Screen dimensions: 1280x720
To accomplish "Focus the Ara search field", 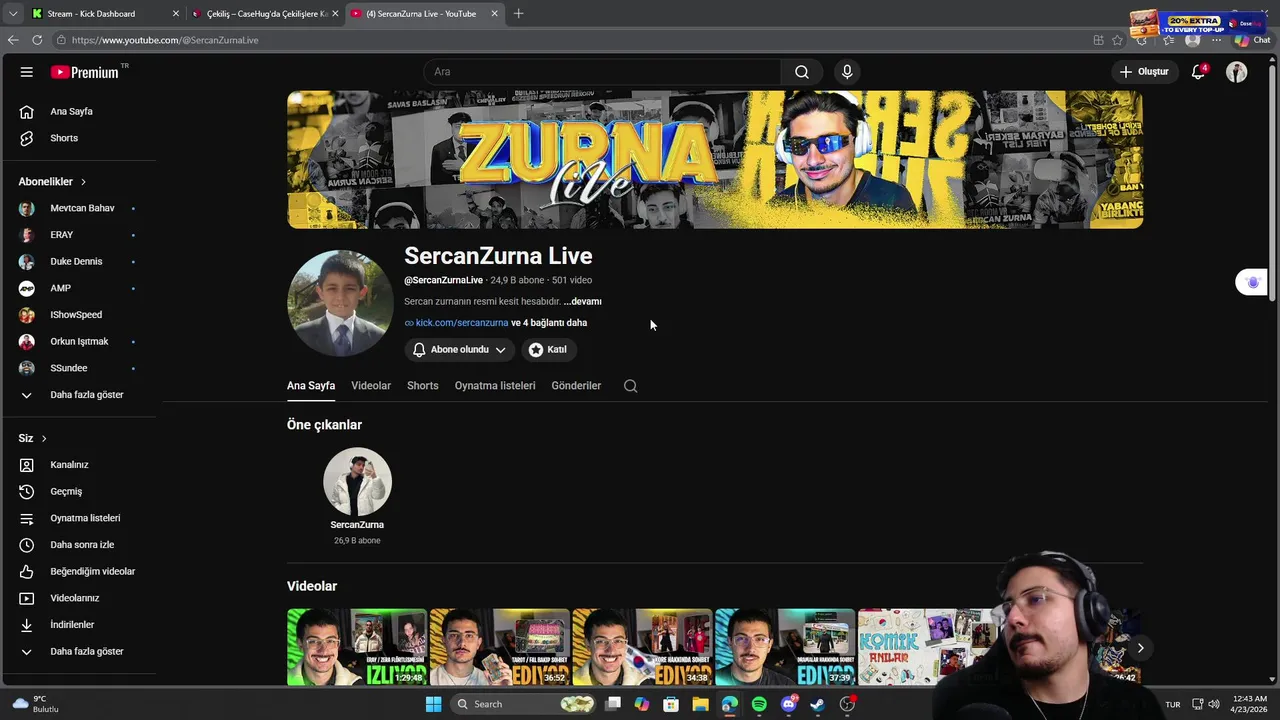I will point(602,72).
